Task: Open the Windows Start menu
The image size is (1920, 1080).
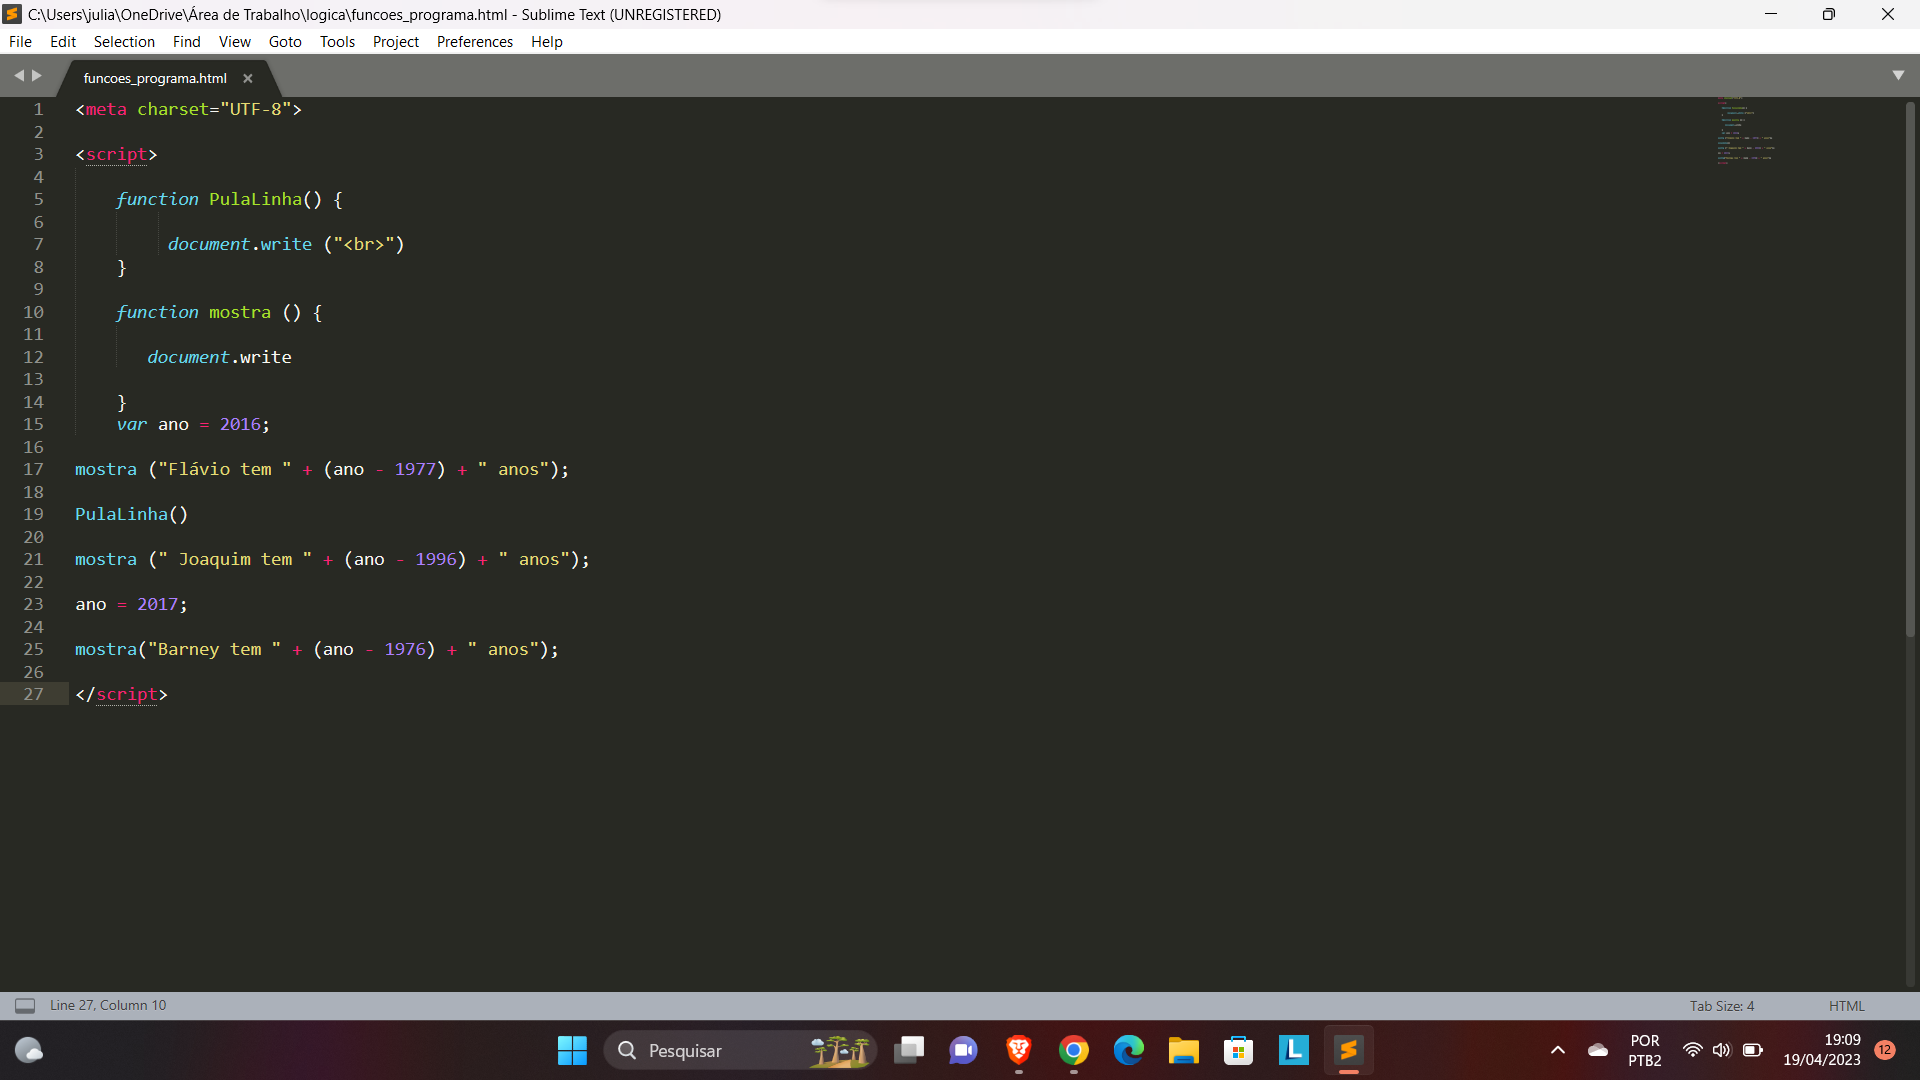Action: [572, 1050]
